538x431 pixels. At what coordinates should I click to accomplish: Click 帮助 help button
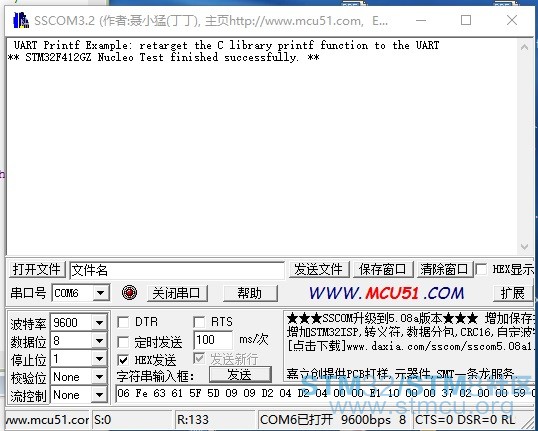point(250,293)
